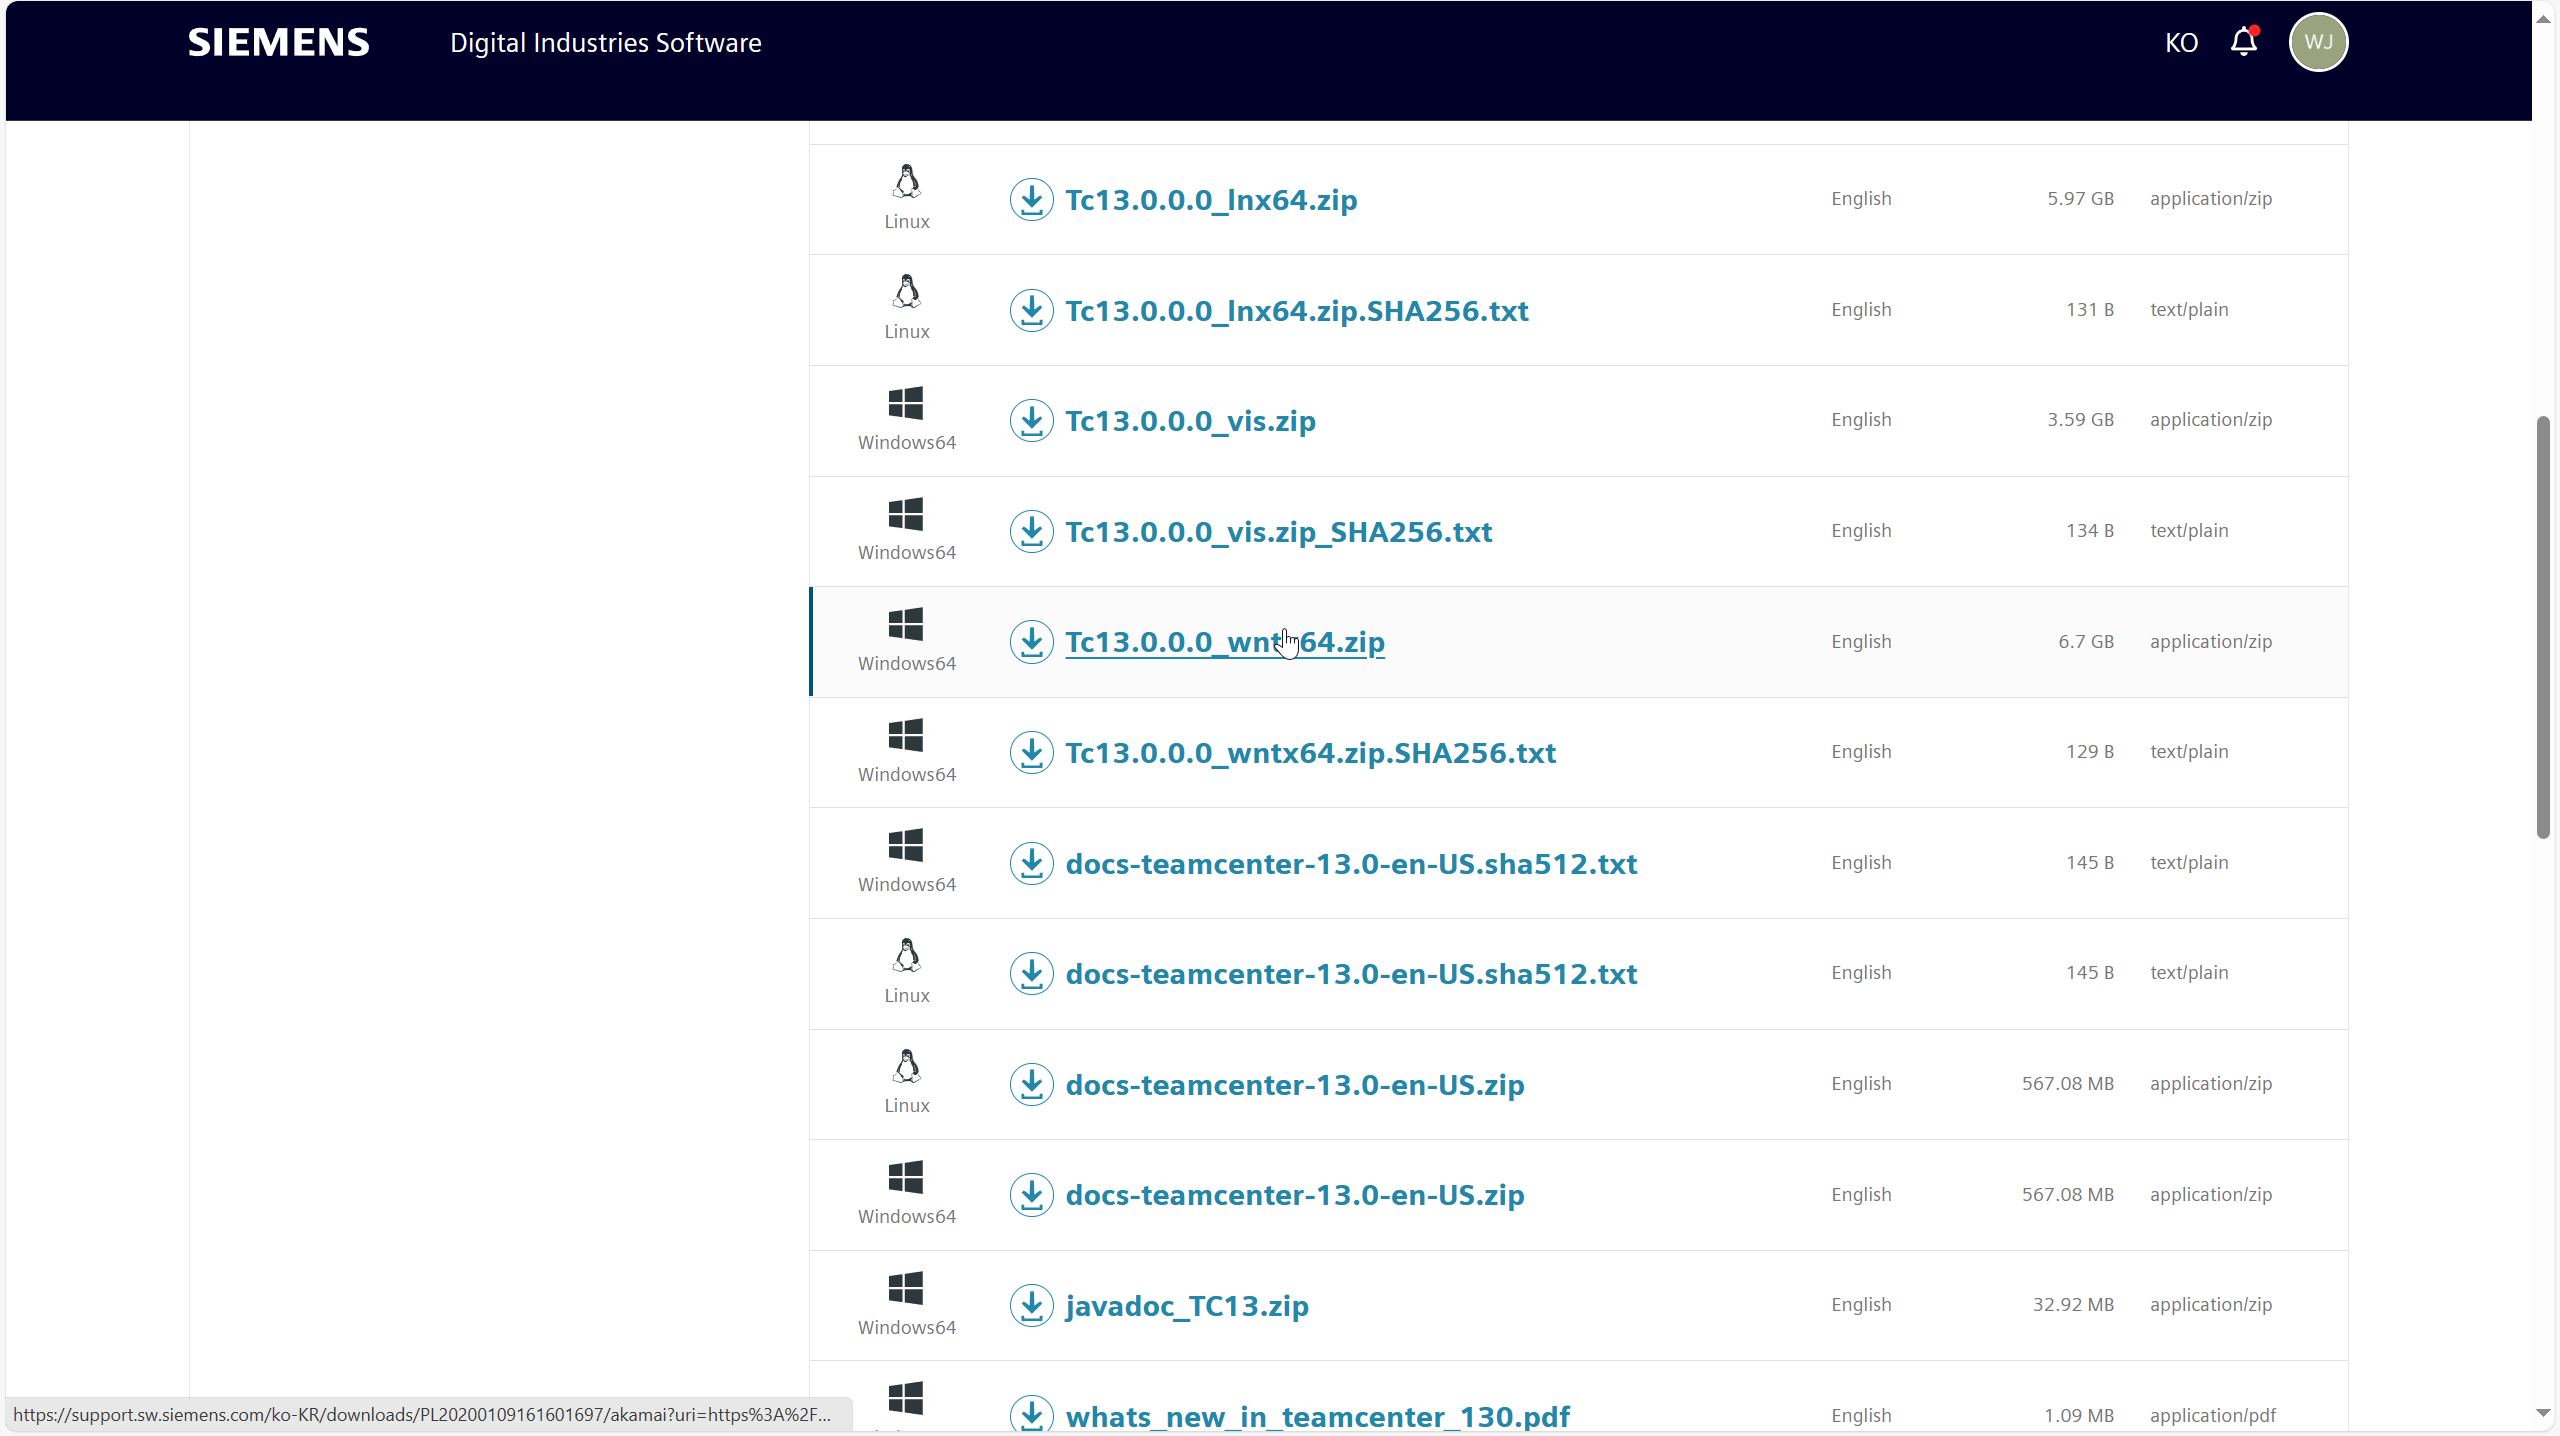Click download icon for Tc13.0.0.0_vis.zip_SHA256.txt
The width and height of the screenshot is (2560, 1436).
(1031, 531)
